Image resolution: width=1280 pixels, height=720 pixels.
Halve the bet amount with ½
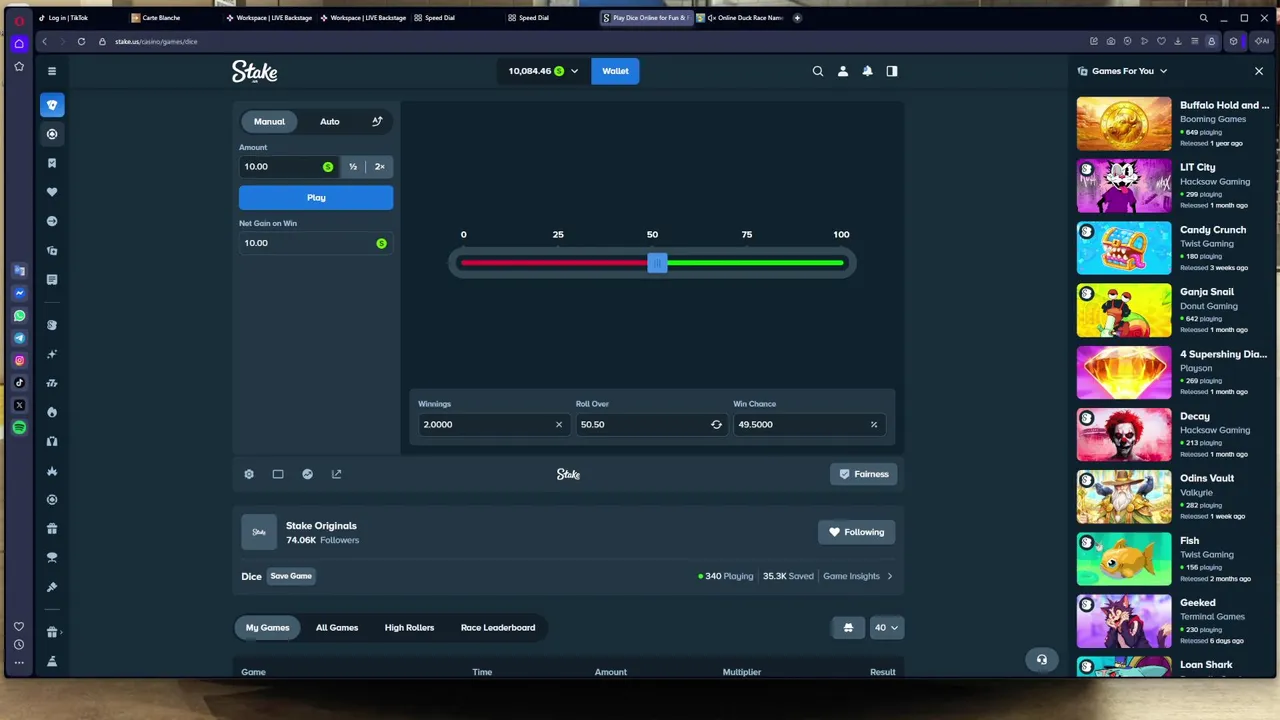click(x=353, y=167)
